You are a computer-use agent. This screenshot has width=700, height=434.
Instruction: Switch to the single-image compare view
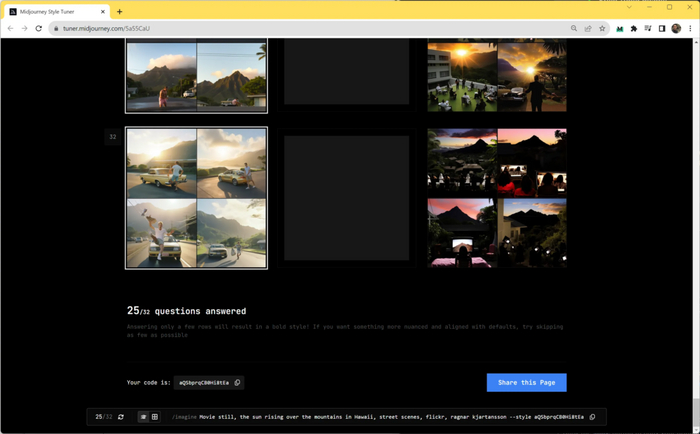tap(143, 417)
